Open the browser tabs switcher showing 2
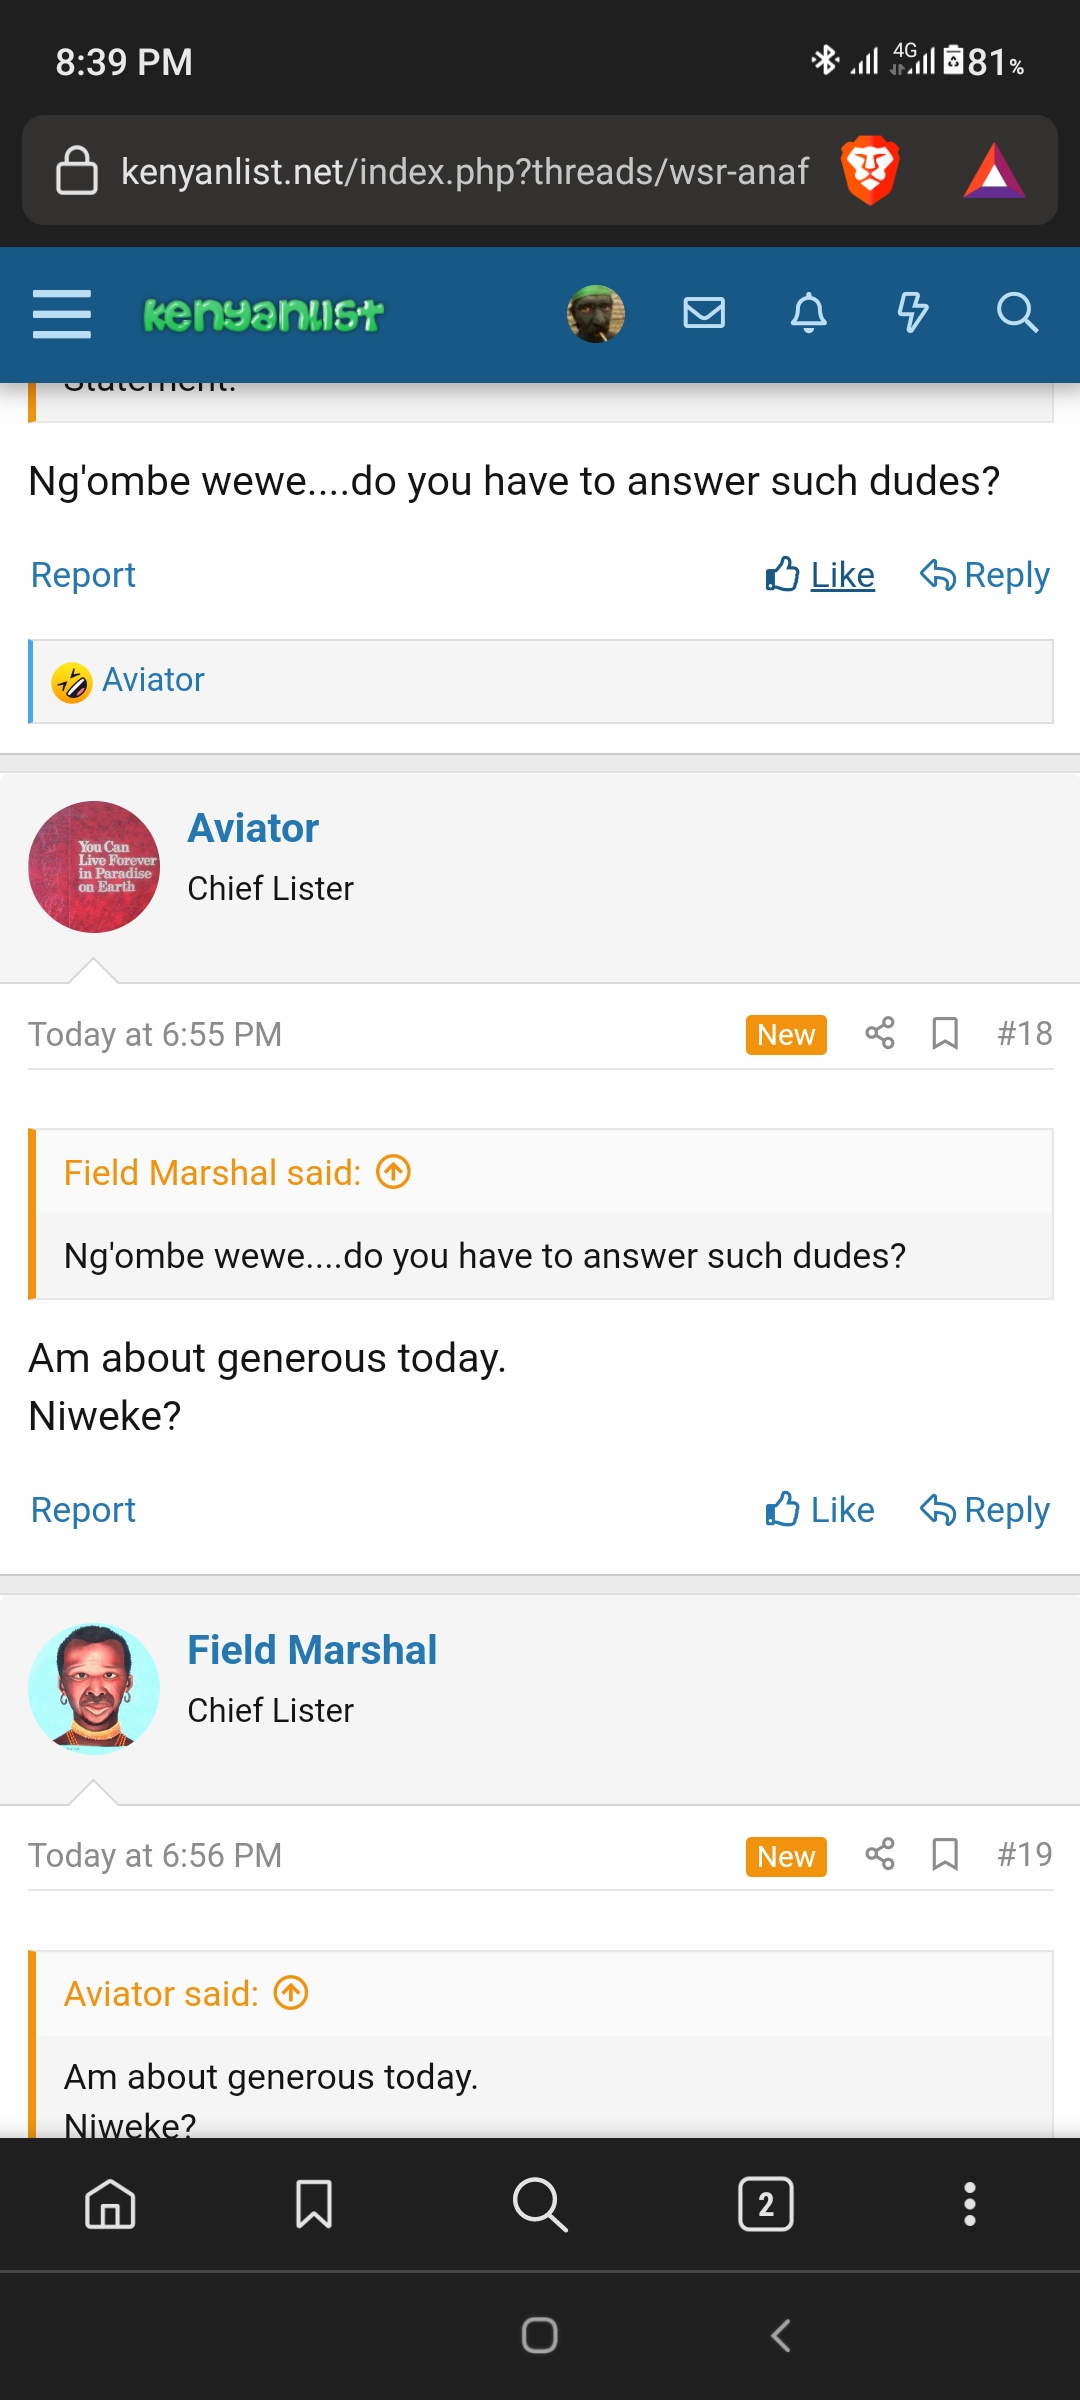This screenshot has width=1080, height=2400. (x=766, y=2204)
